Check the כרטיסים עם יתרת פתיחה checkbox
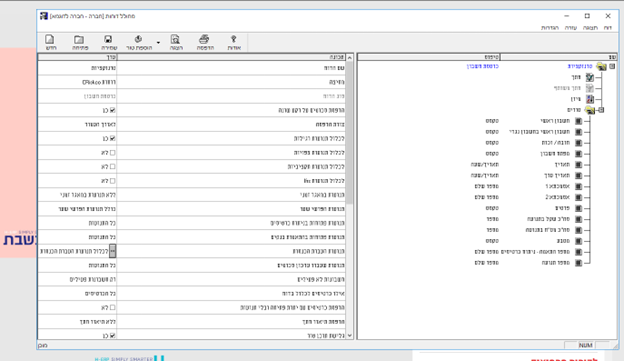This screenshot has height=361, width=624. click(113, 308)
